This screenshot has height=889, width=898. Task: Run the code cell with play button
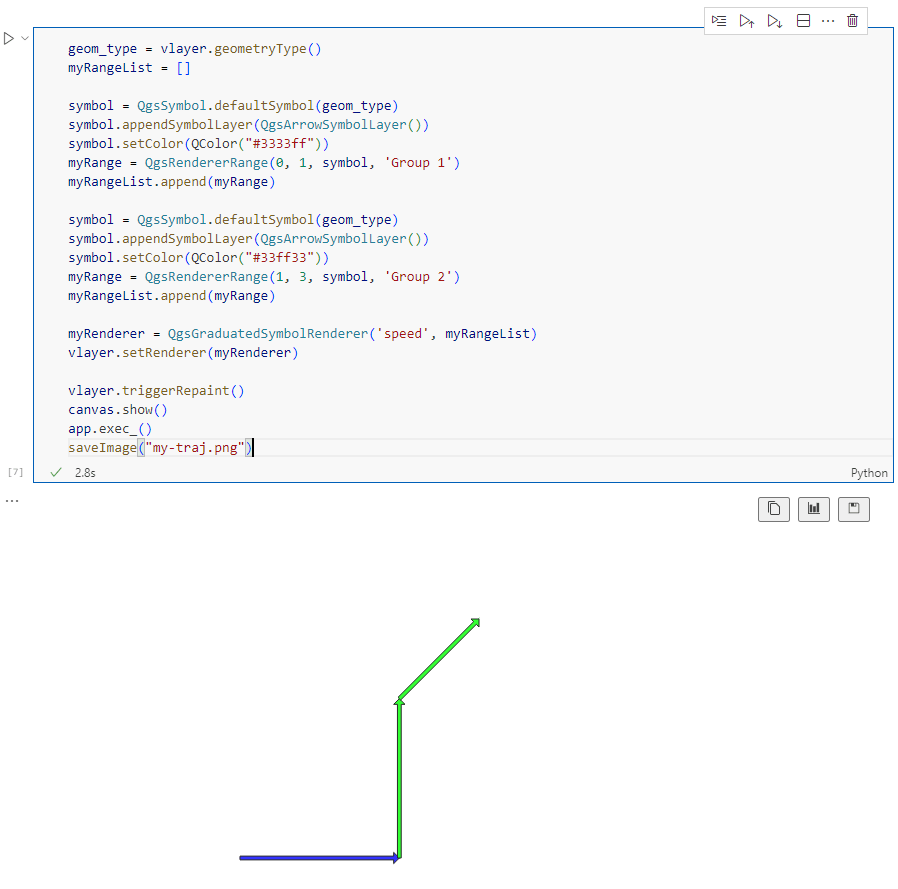tap(9, 38)
